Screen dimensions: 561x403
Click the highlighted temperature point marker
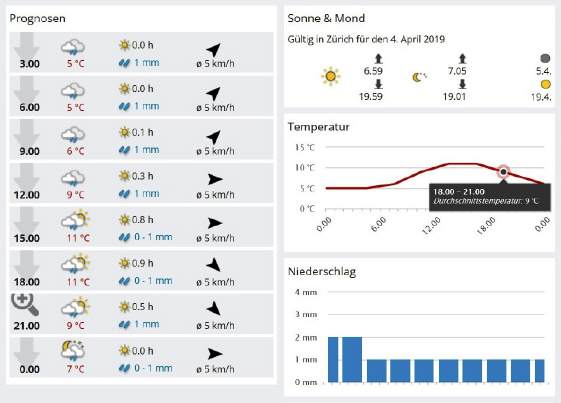coord(503,172)
